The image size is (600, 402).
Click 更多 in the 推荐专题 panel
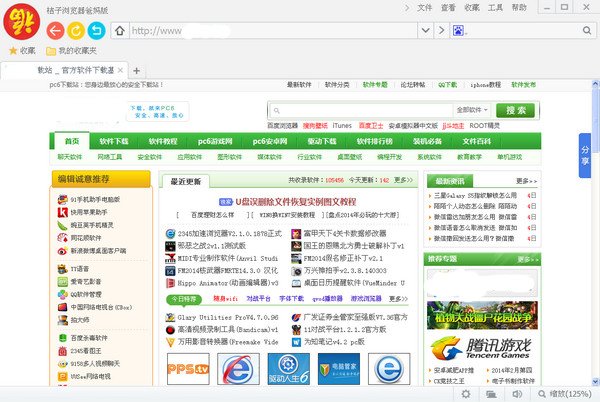[x=528, y=259]
